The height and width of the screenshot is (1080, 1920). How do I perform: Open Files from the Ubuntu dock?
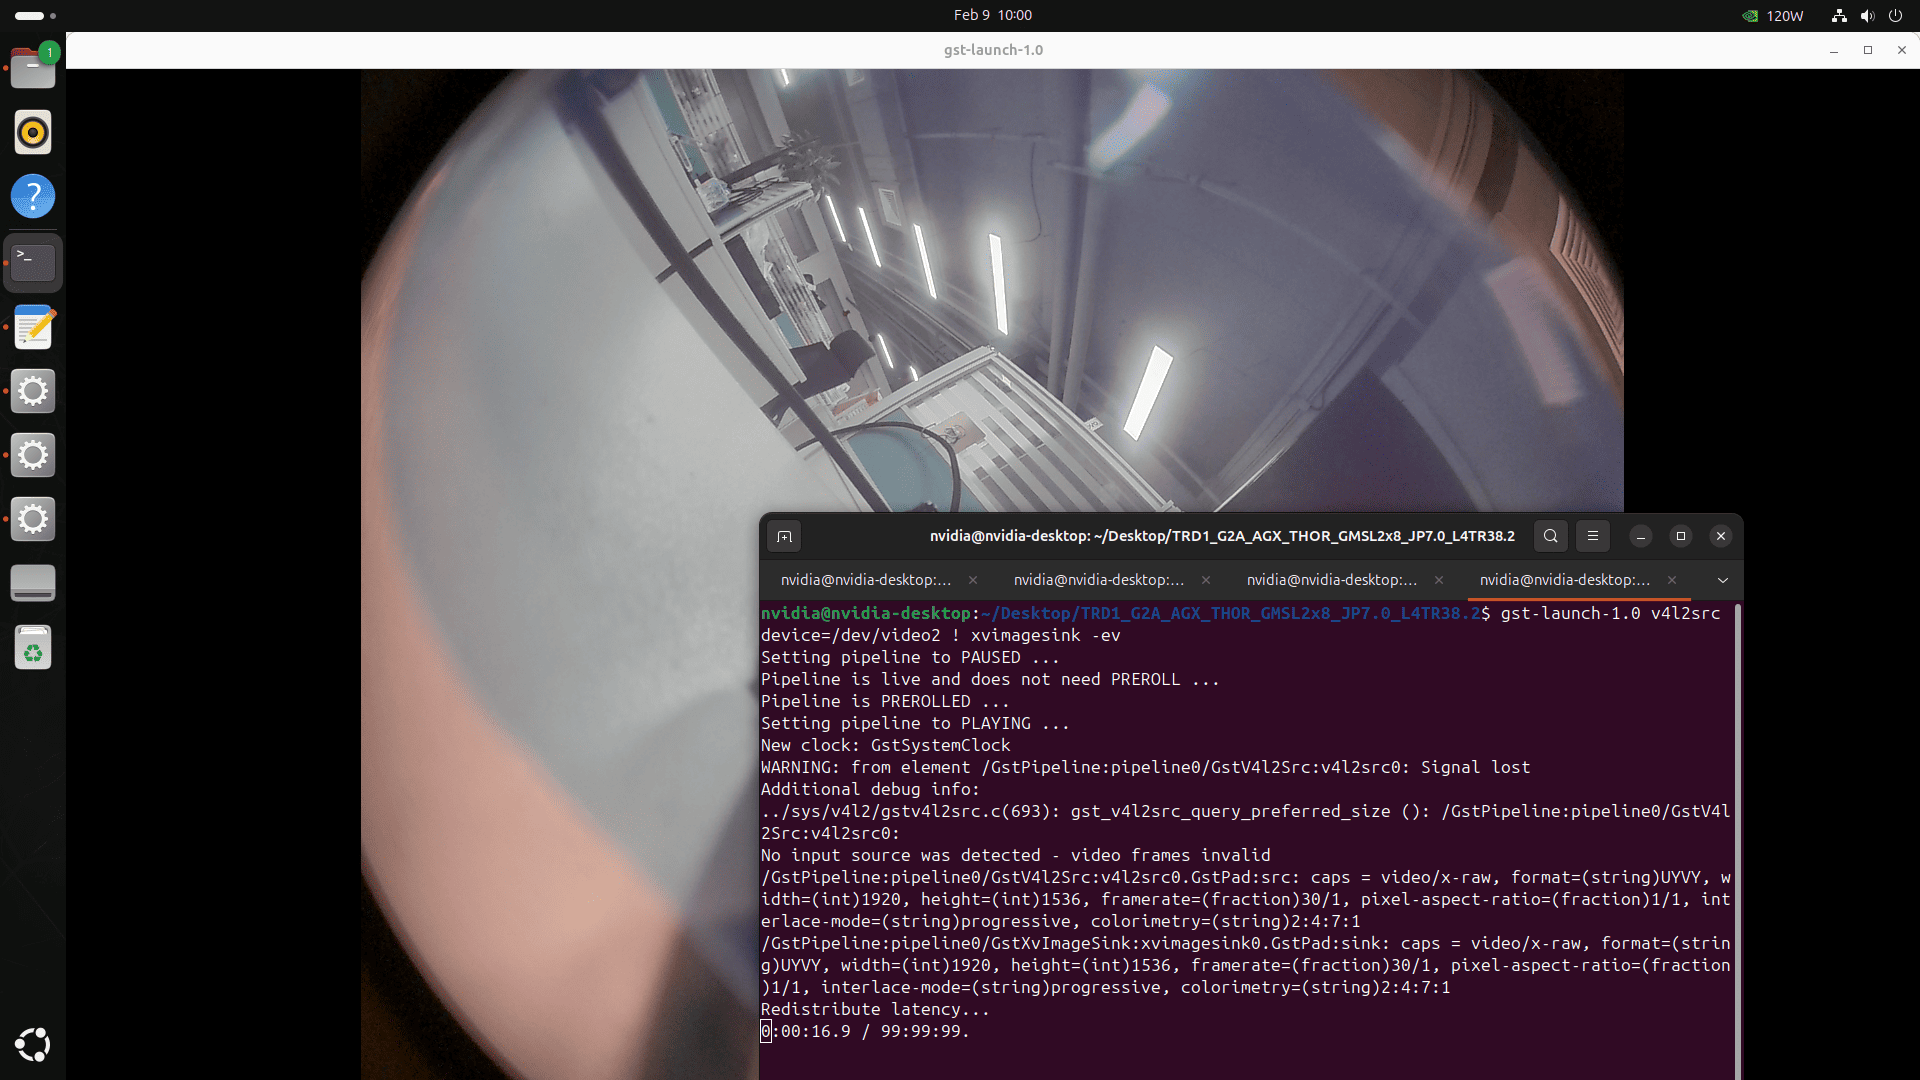click(x=33, y=69)
